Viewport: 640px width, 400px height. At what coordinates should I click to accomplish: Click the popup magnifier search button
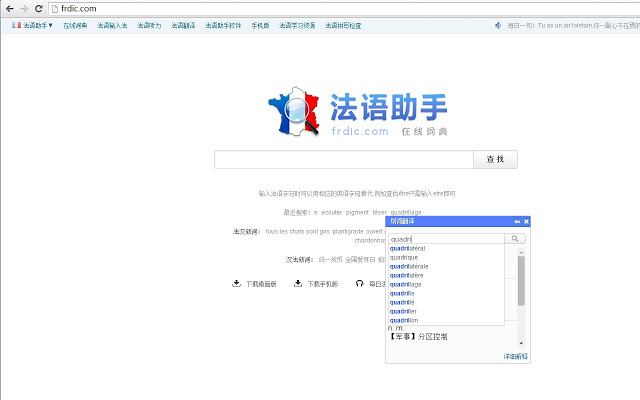(515, 238)
